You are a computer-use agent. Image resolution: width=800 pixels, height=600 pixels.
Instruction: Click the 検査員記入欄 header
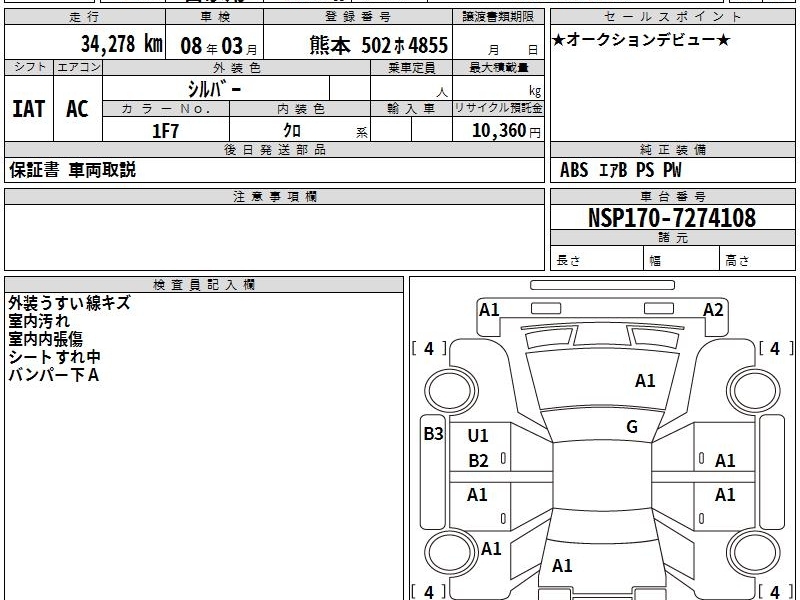204,285
